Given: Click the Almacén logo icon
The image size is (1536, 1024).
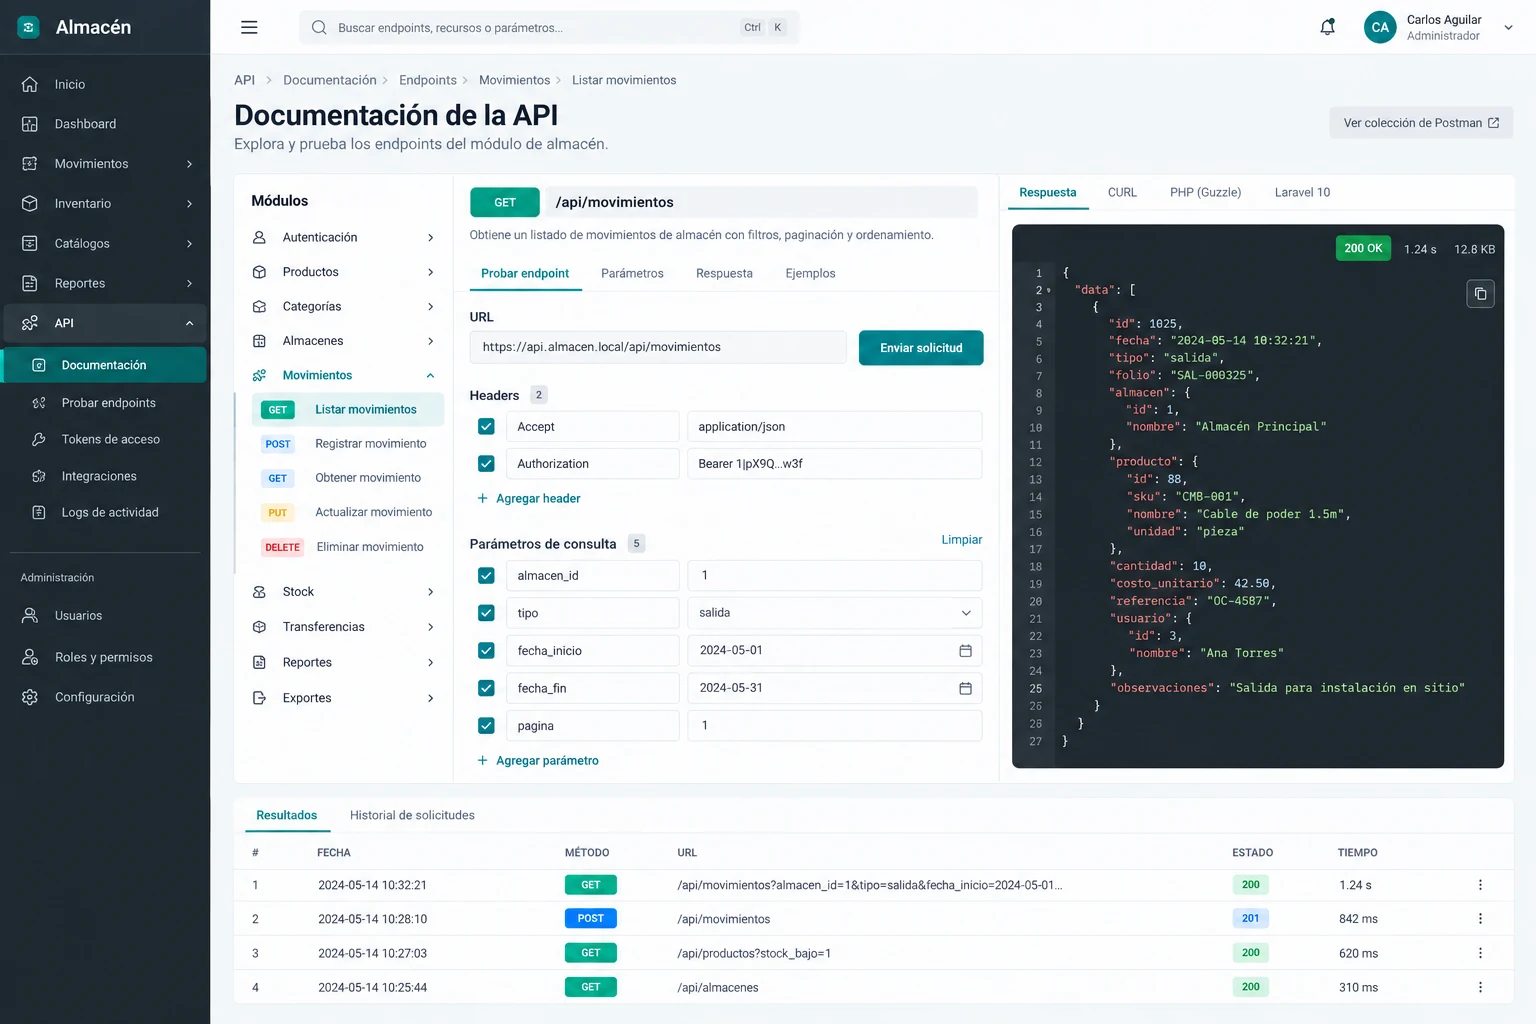Looking at the screenshot, I should pyautogui.click(x=29, y=27).
